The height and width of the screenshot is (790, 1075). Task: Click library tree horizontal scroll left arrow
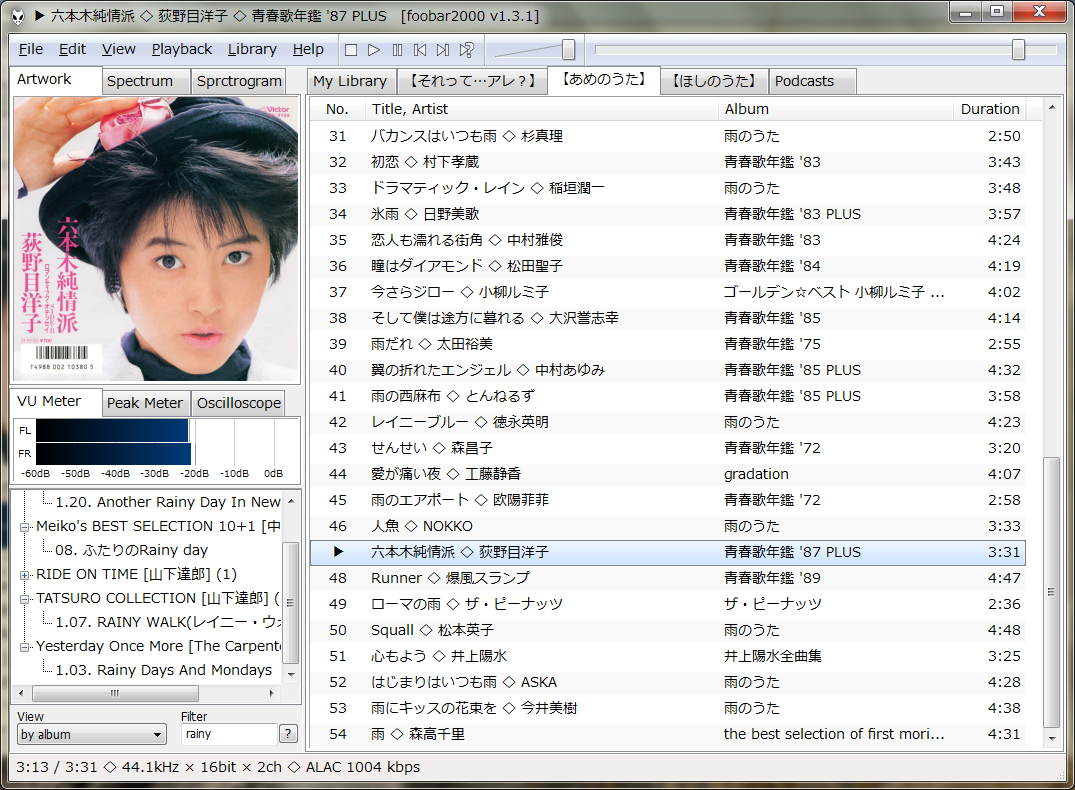[21, 693]
